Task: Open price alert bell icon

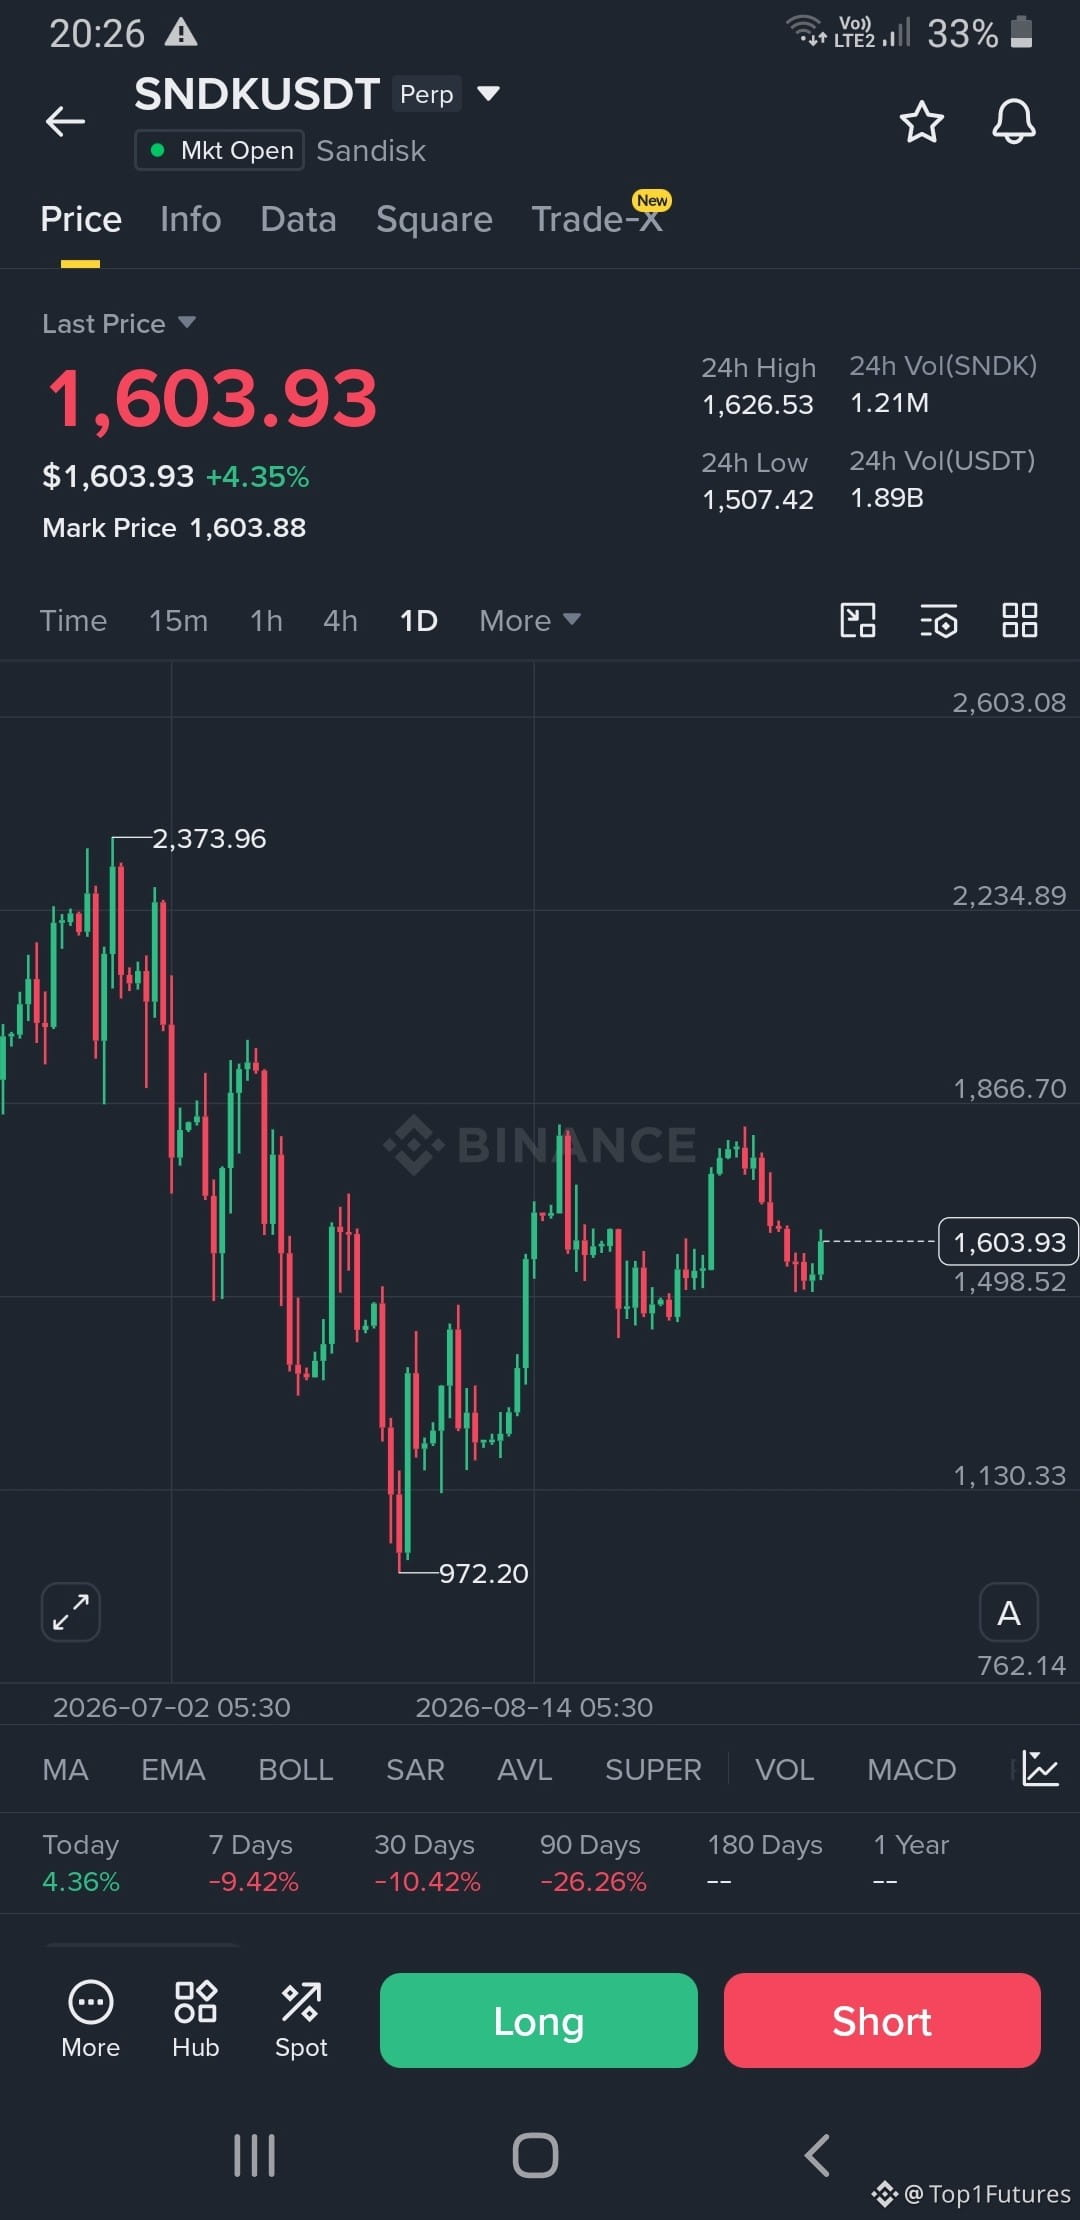Action: pos(1013,122)
